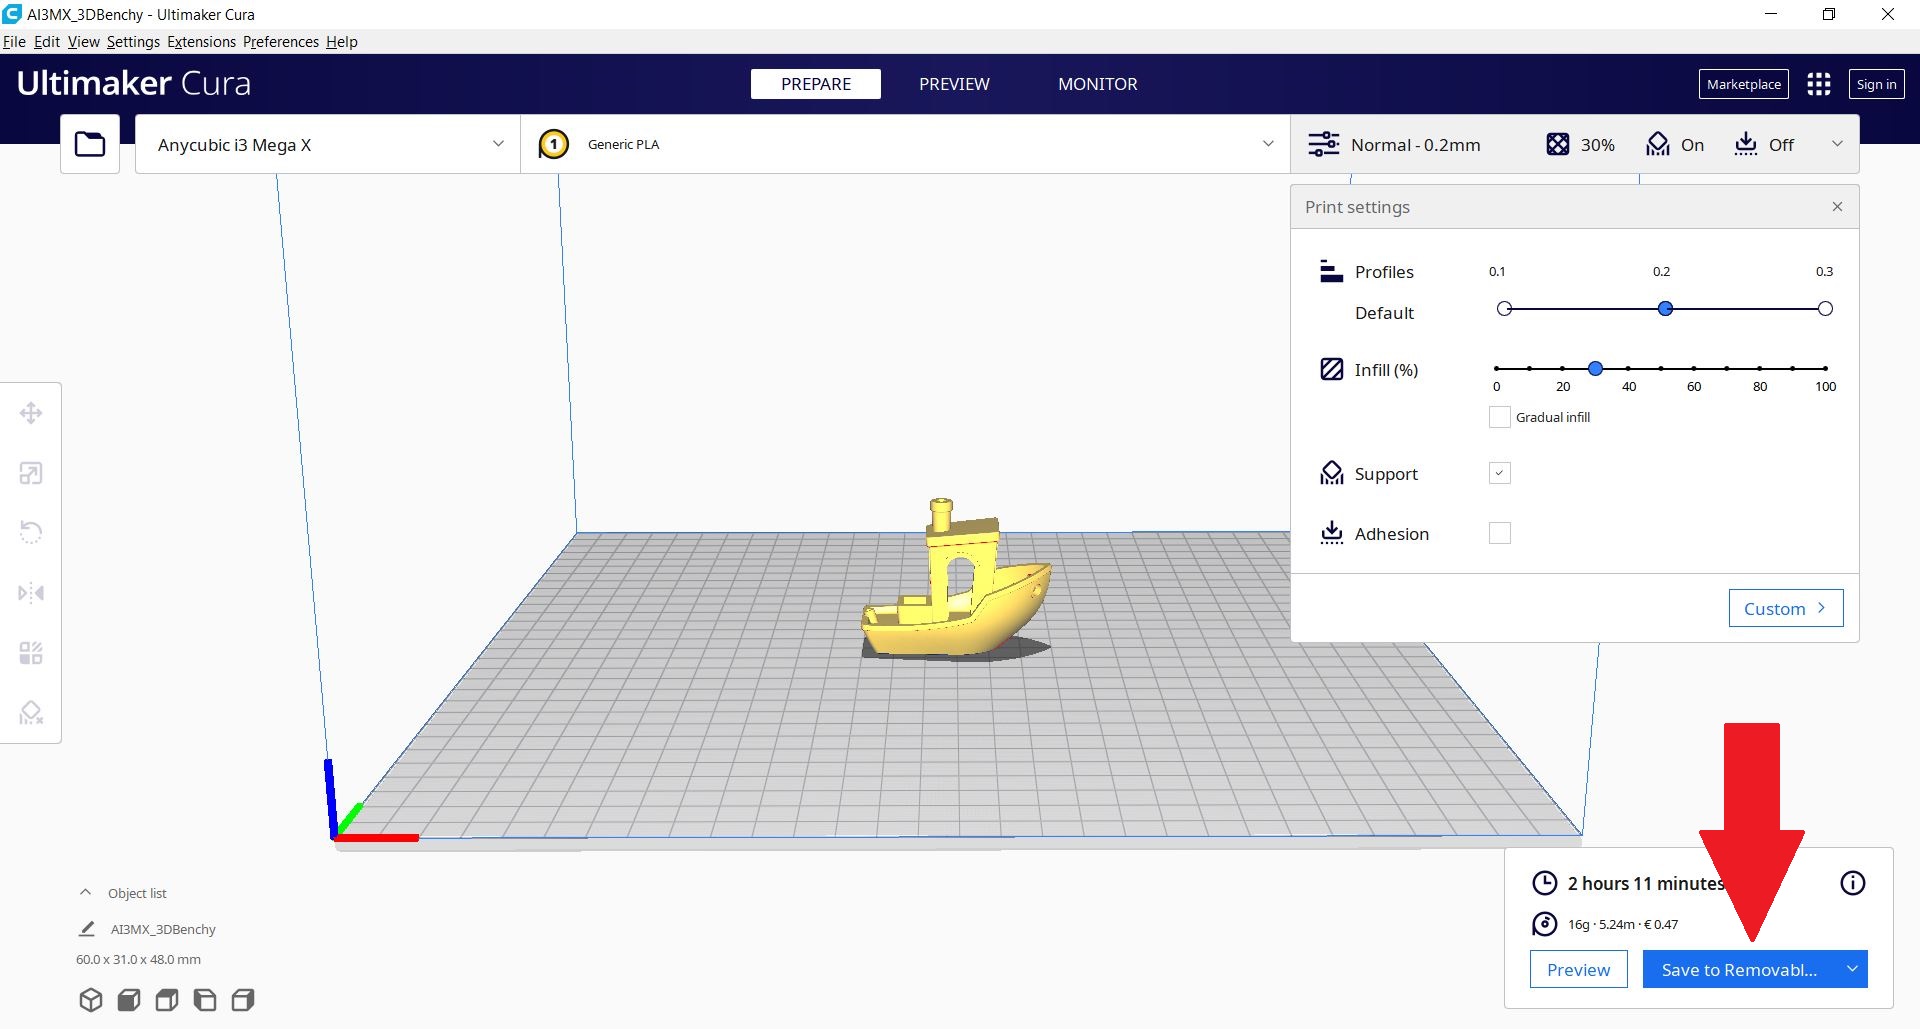Click the Open File folder icon
1920x1029 pixels.
click(x=90, y=145)
